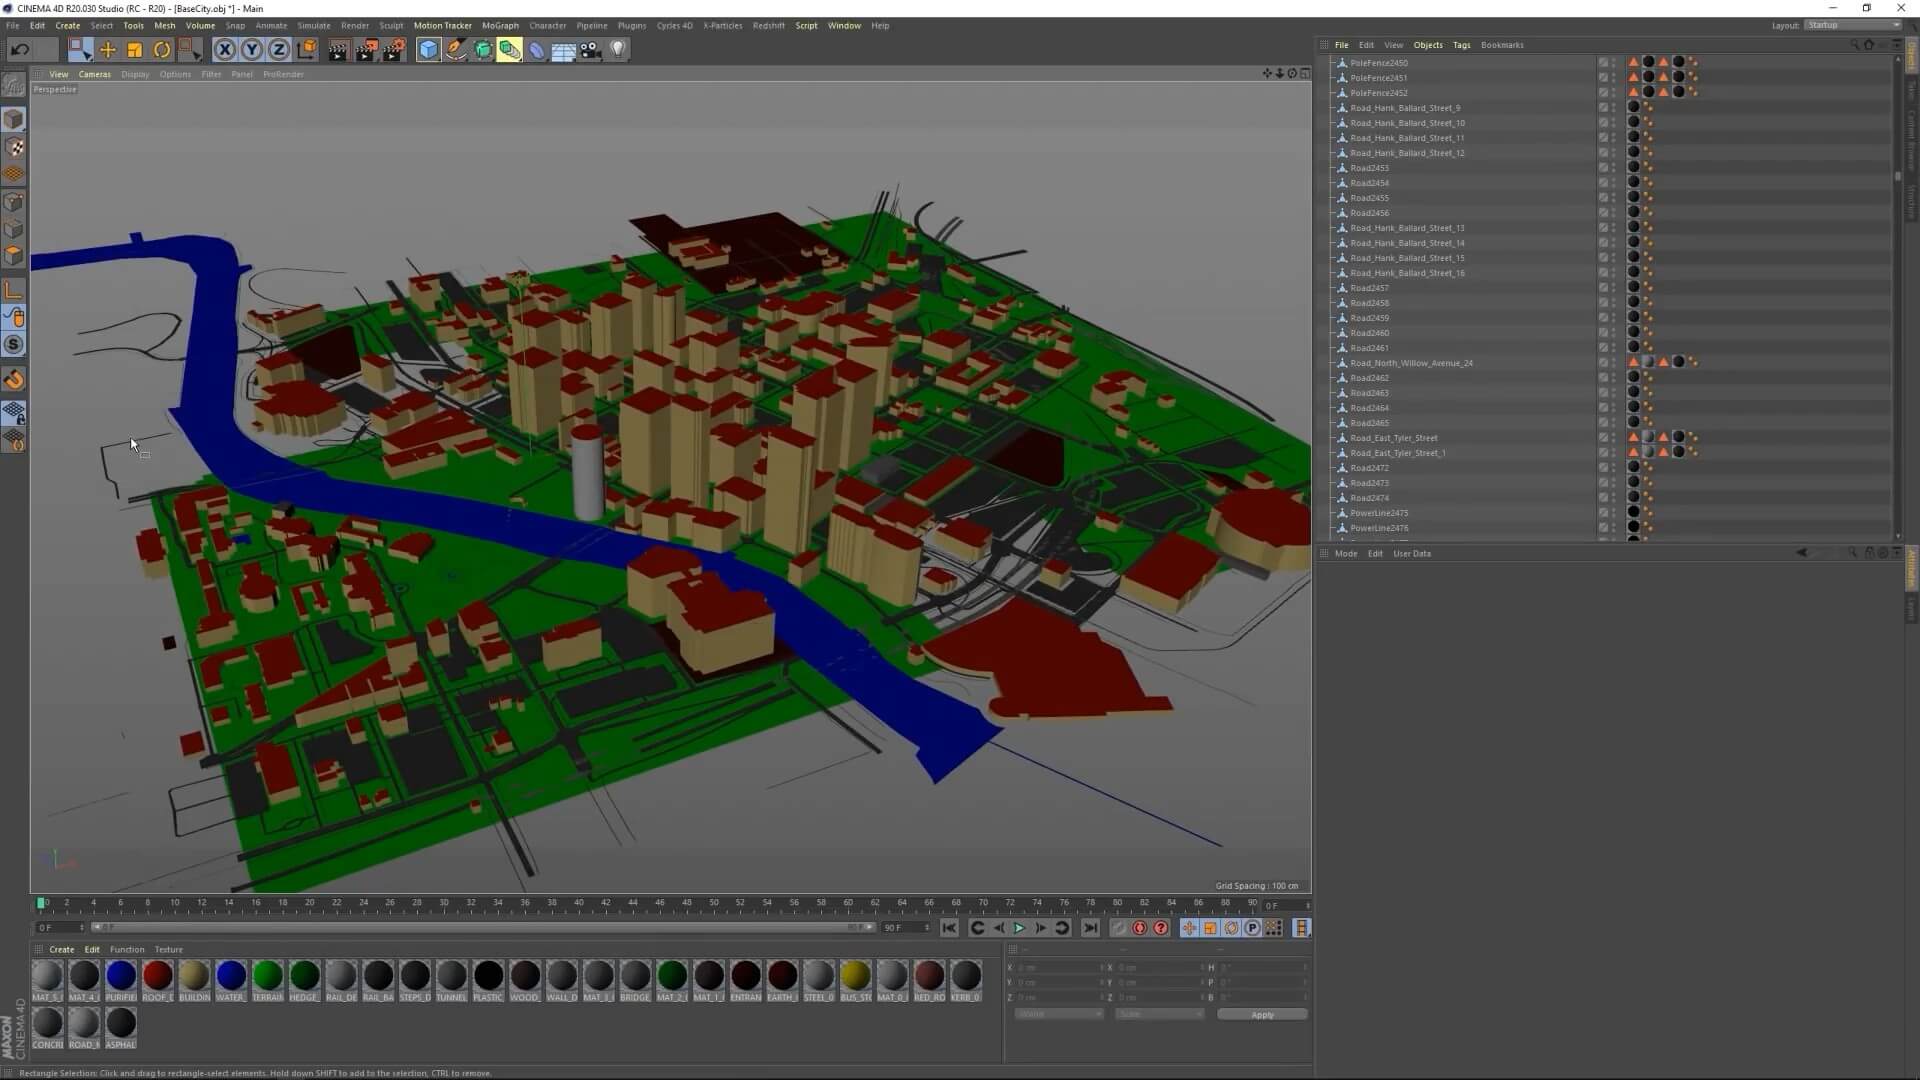Viewport: 1920px width, 1080px height.
Task: Switch to the Tags menu in Object Manager
Action: pos(1461,45)
